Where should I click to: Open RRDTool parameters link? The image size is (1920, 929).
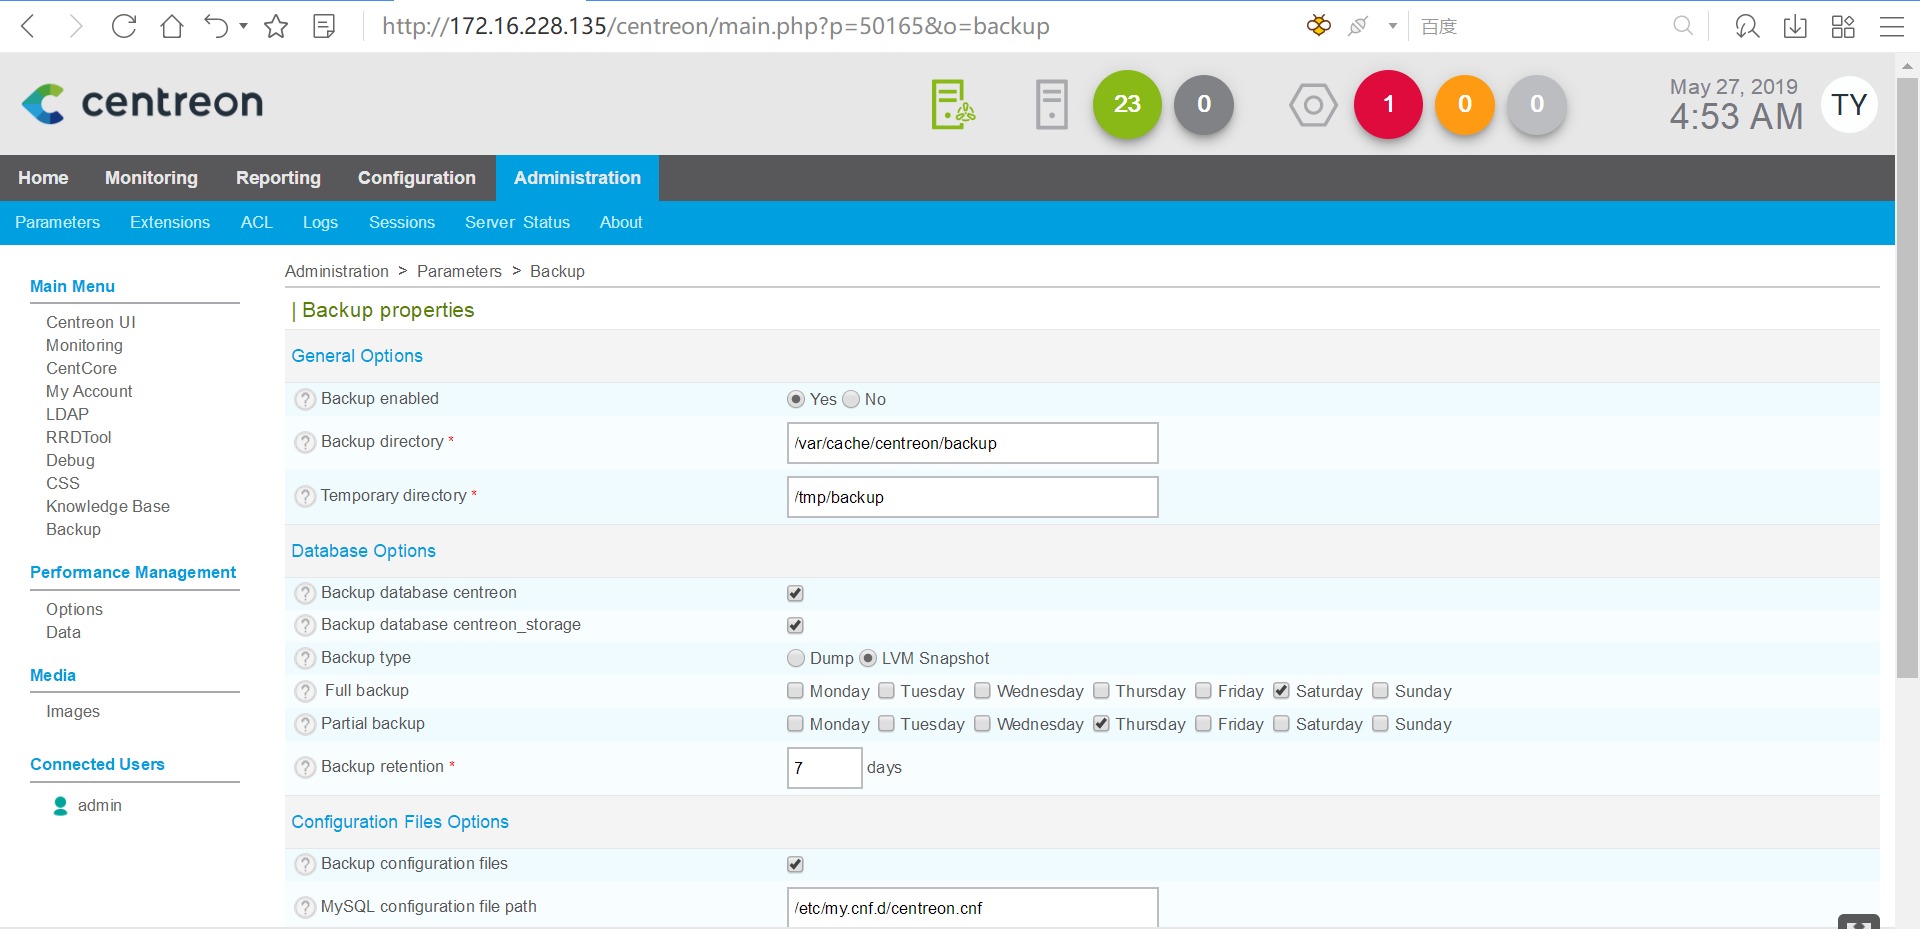(x=79, y=437)
